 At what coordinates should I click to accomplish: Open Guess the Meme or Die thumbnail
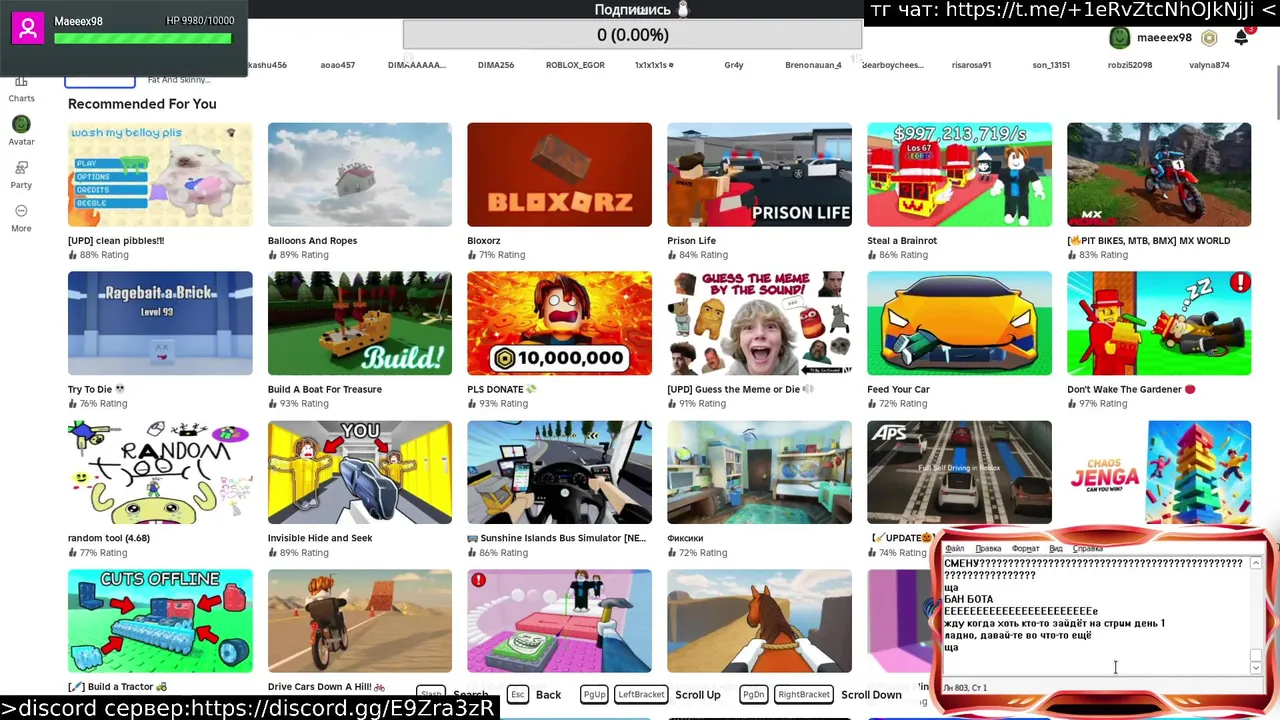pos(759,323)
